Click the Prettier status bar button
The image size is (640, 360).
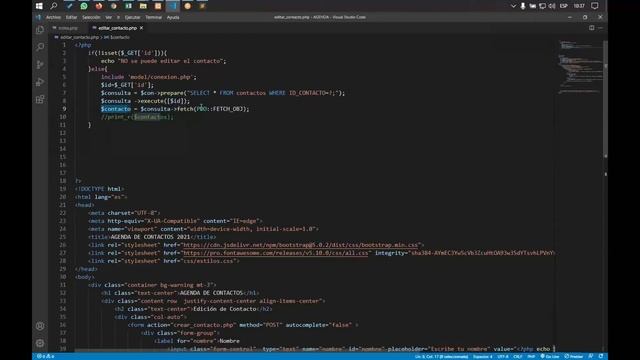click(574, 356)
